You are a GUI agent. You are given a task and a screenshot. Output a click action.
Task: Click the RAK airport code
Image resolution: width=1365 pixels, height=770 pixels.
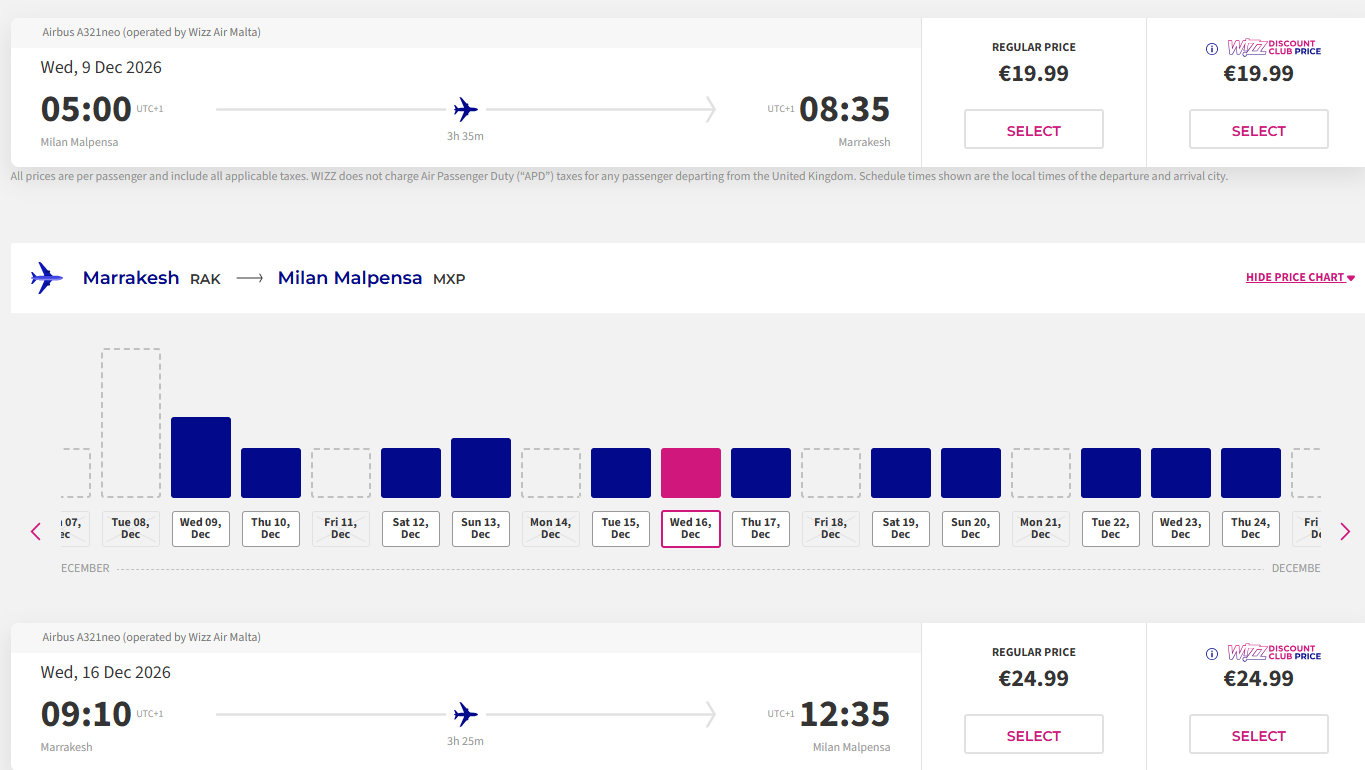pos(205,279)
